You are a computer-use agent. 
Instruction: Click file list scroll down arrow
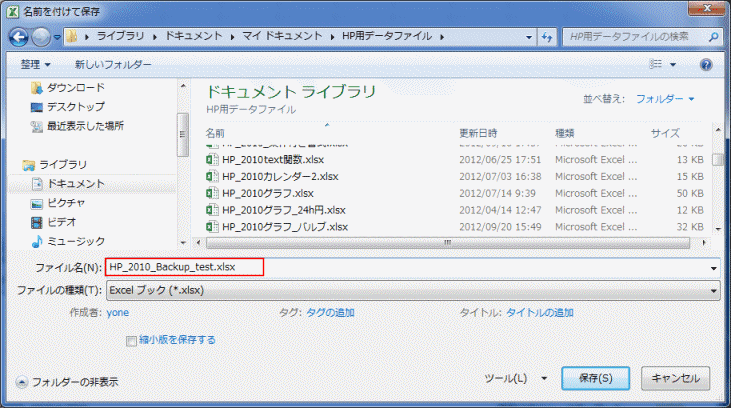point(718,229)
